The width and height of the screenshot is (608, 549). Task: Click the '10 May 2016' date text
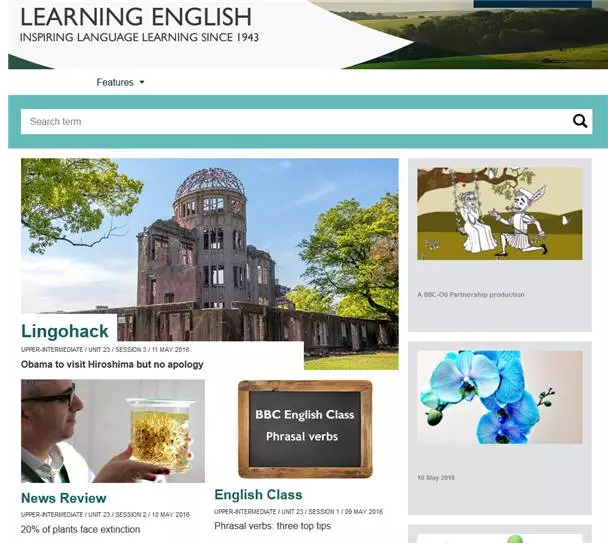tap(436, 478)
